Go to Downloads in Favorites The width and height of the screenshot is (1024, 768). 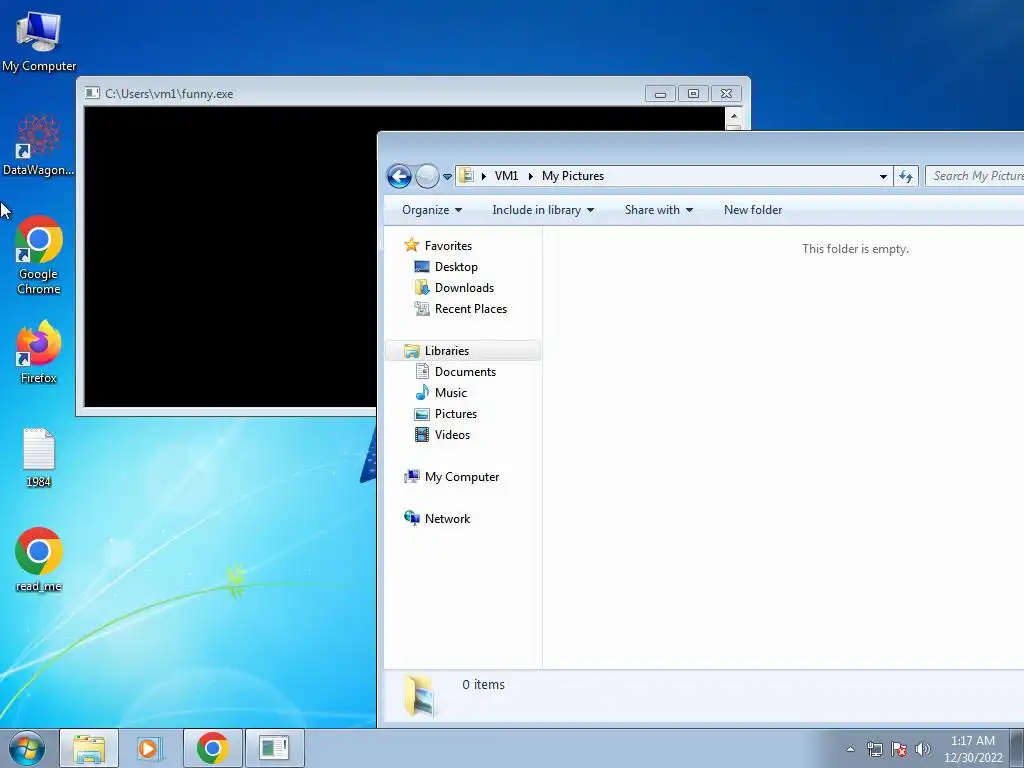tap(464, 287)
